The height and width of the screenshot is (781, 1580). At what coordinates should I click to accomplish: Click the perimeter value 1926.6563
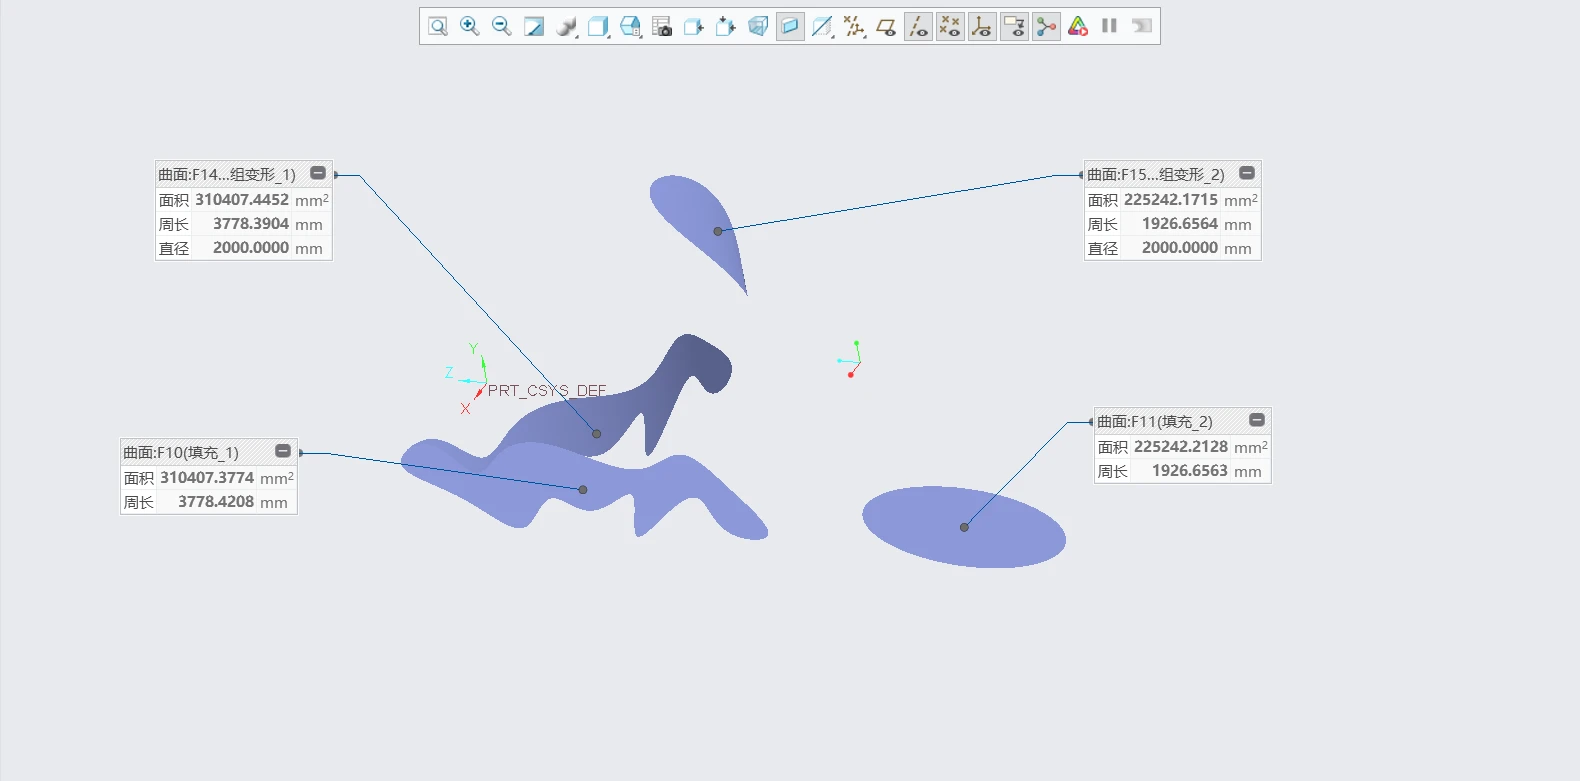click(x=1190, y=471)
